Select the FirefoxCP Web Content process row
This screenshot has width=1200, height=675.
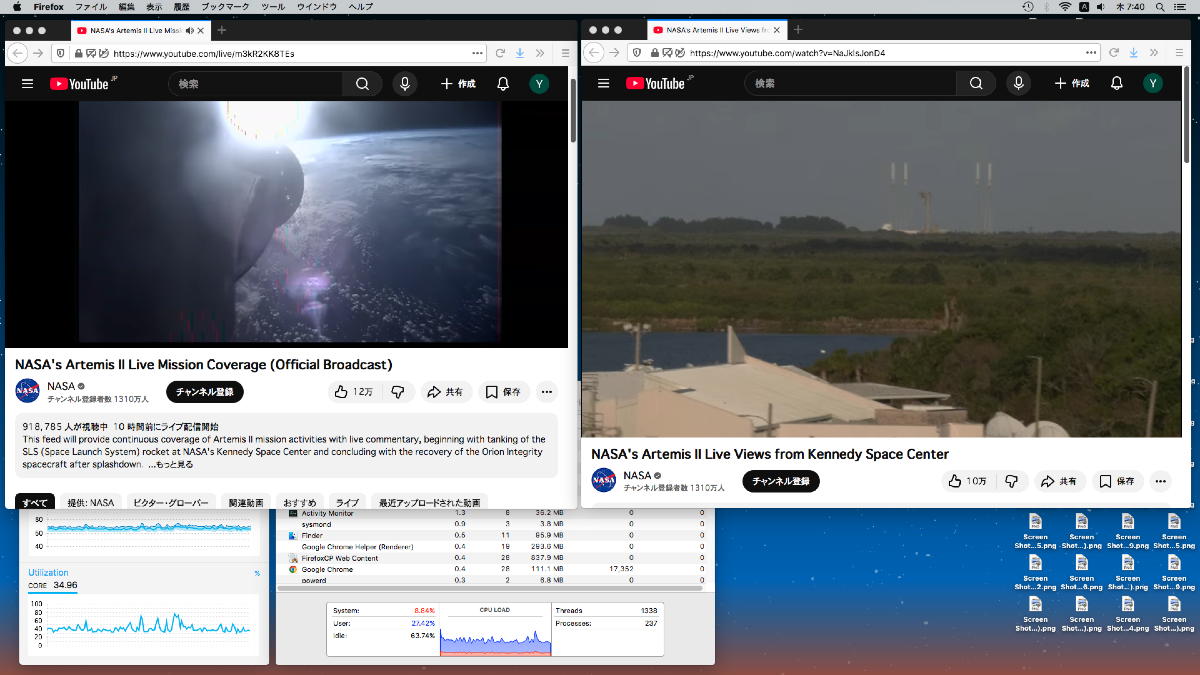[494, 558]
